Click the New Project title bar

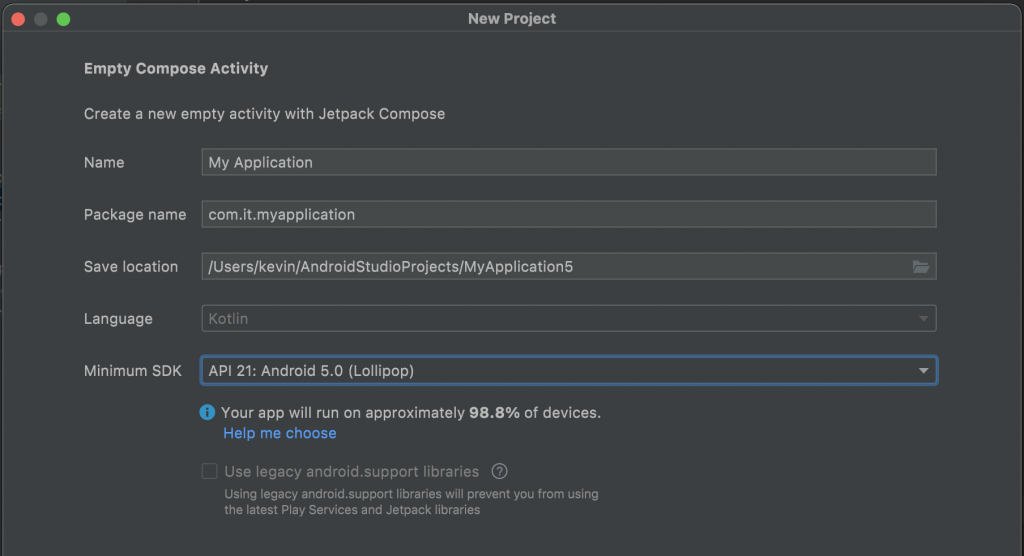click(512, 19)
